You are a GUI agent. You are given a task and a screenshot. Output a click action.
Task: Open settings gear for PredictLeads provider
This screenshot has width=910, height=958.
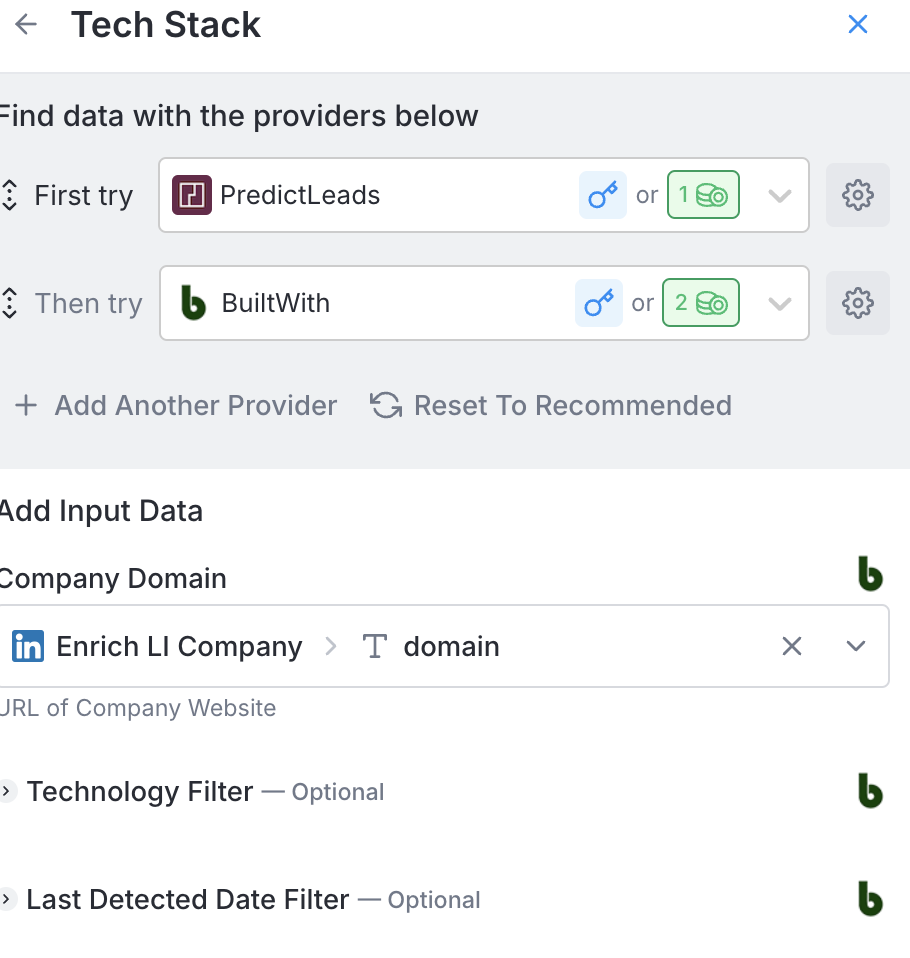click(857, 195)
